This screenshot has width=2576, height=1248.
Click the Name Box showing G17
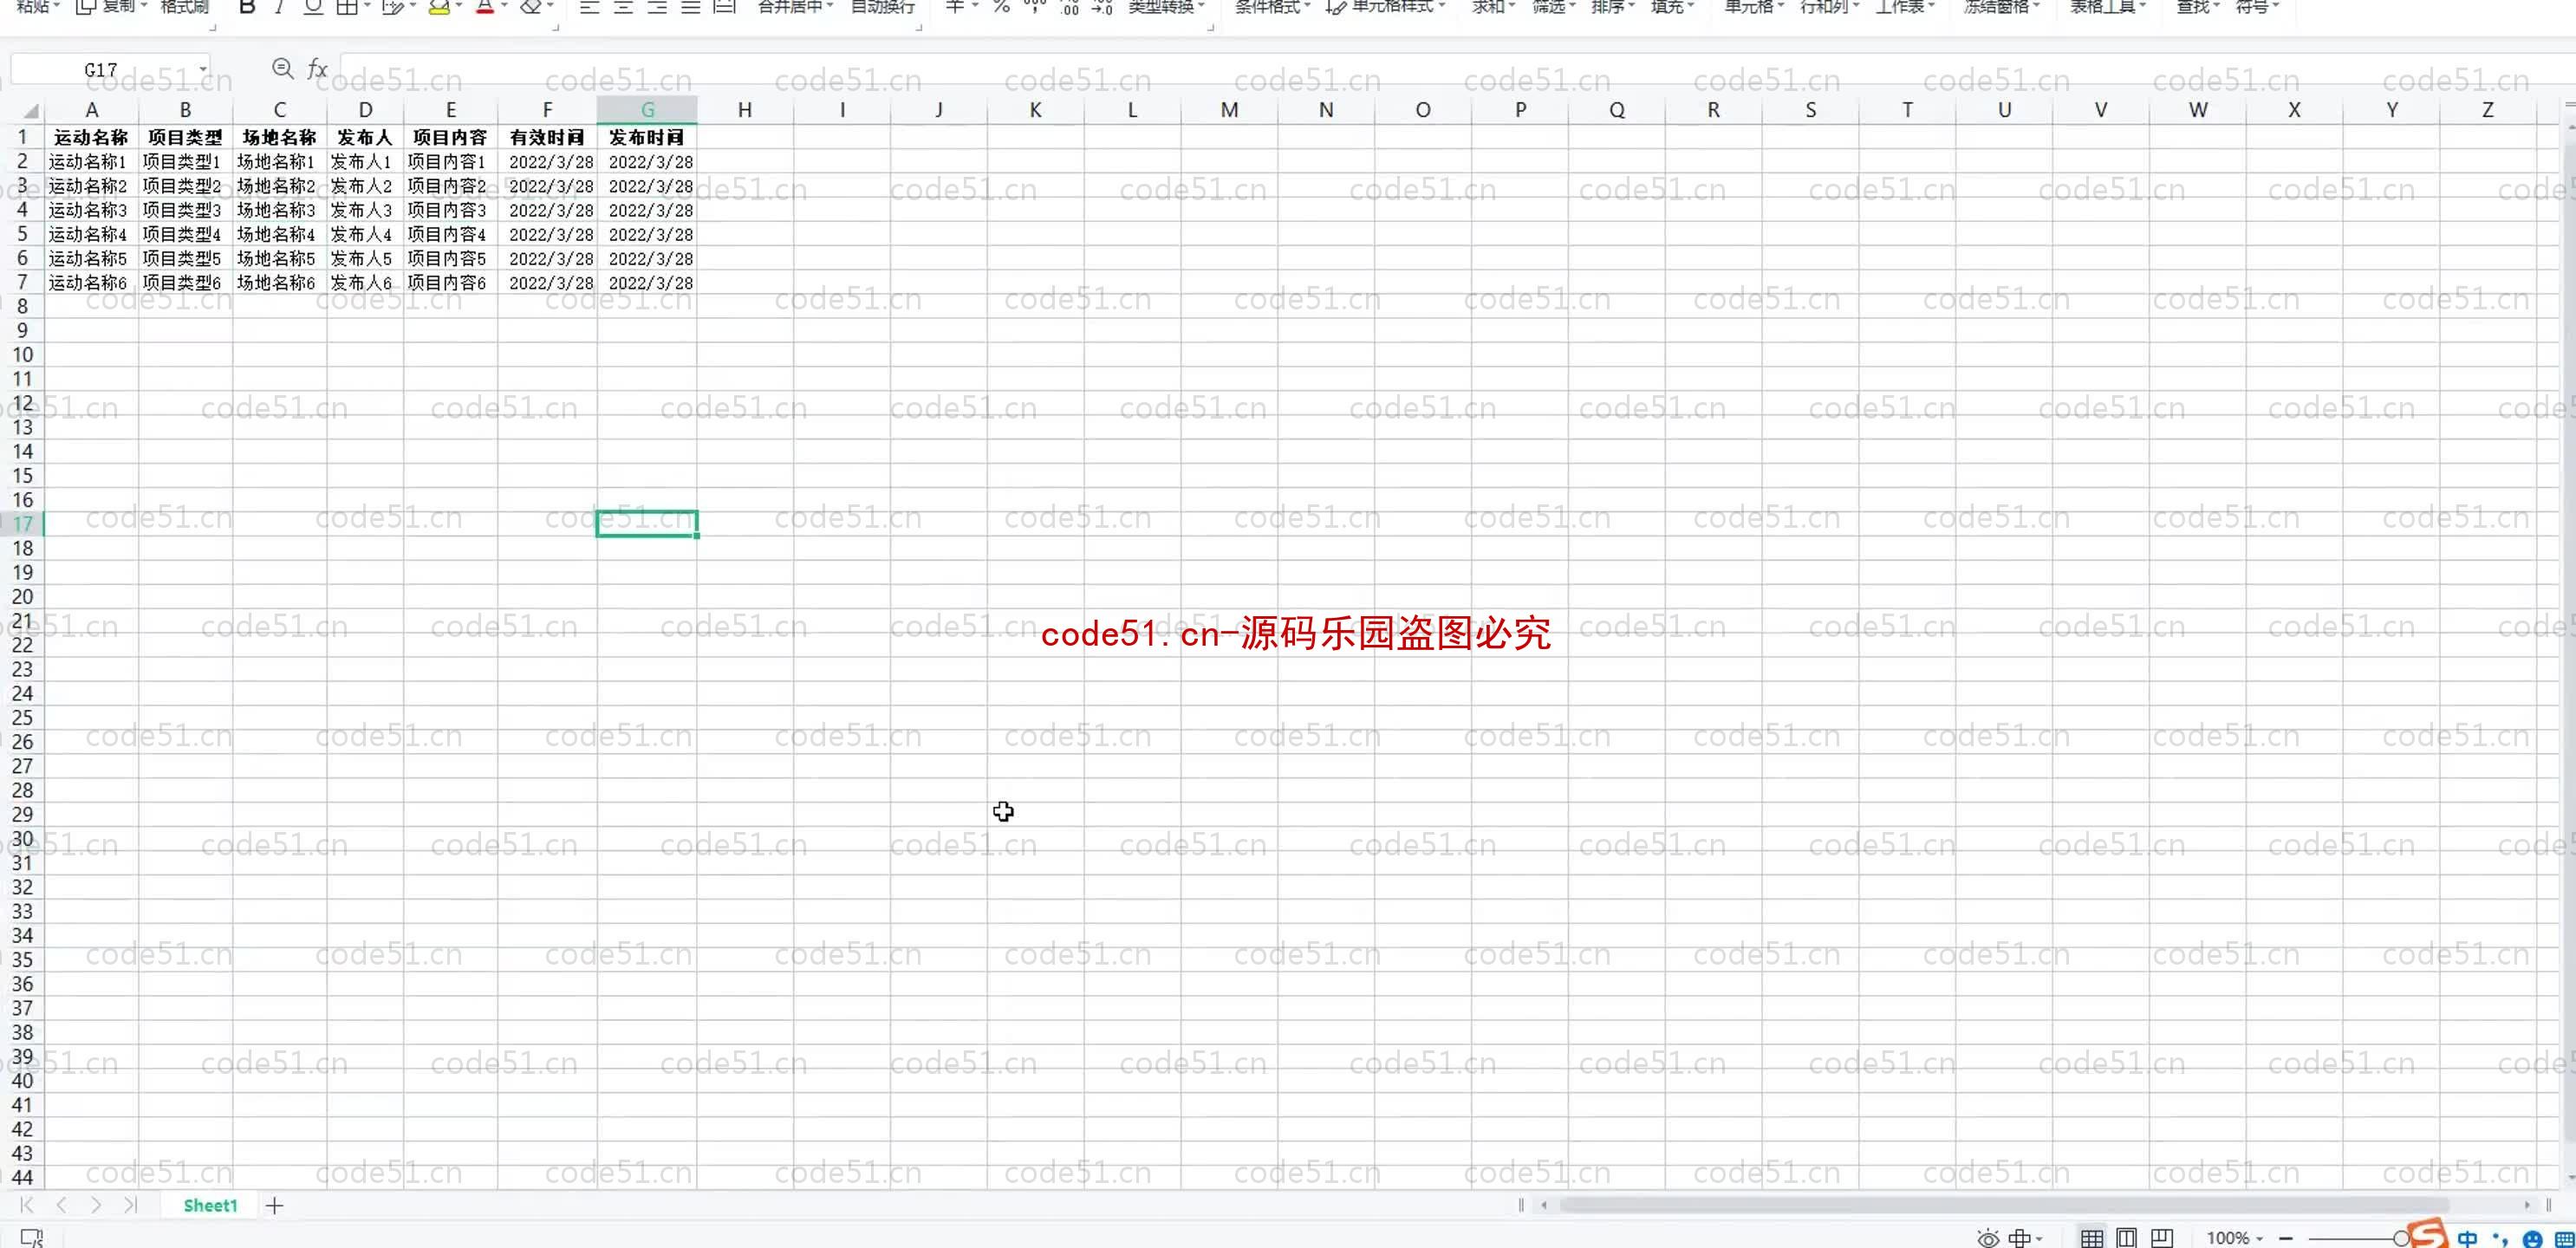[x=110, y=70]
